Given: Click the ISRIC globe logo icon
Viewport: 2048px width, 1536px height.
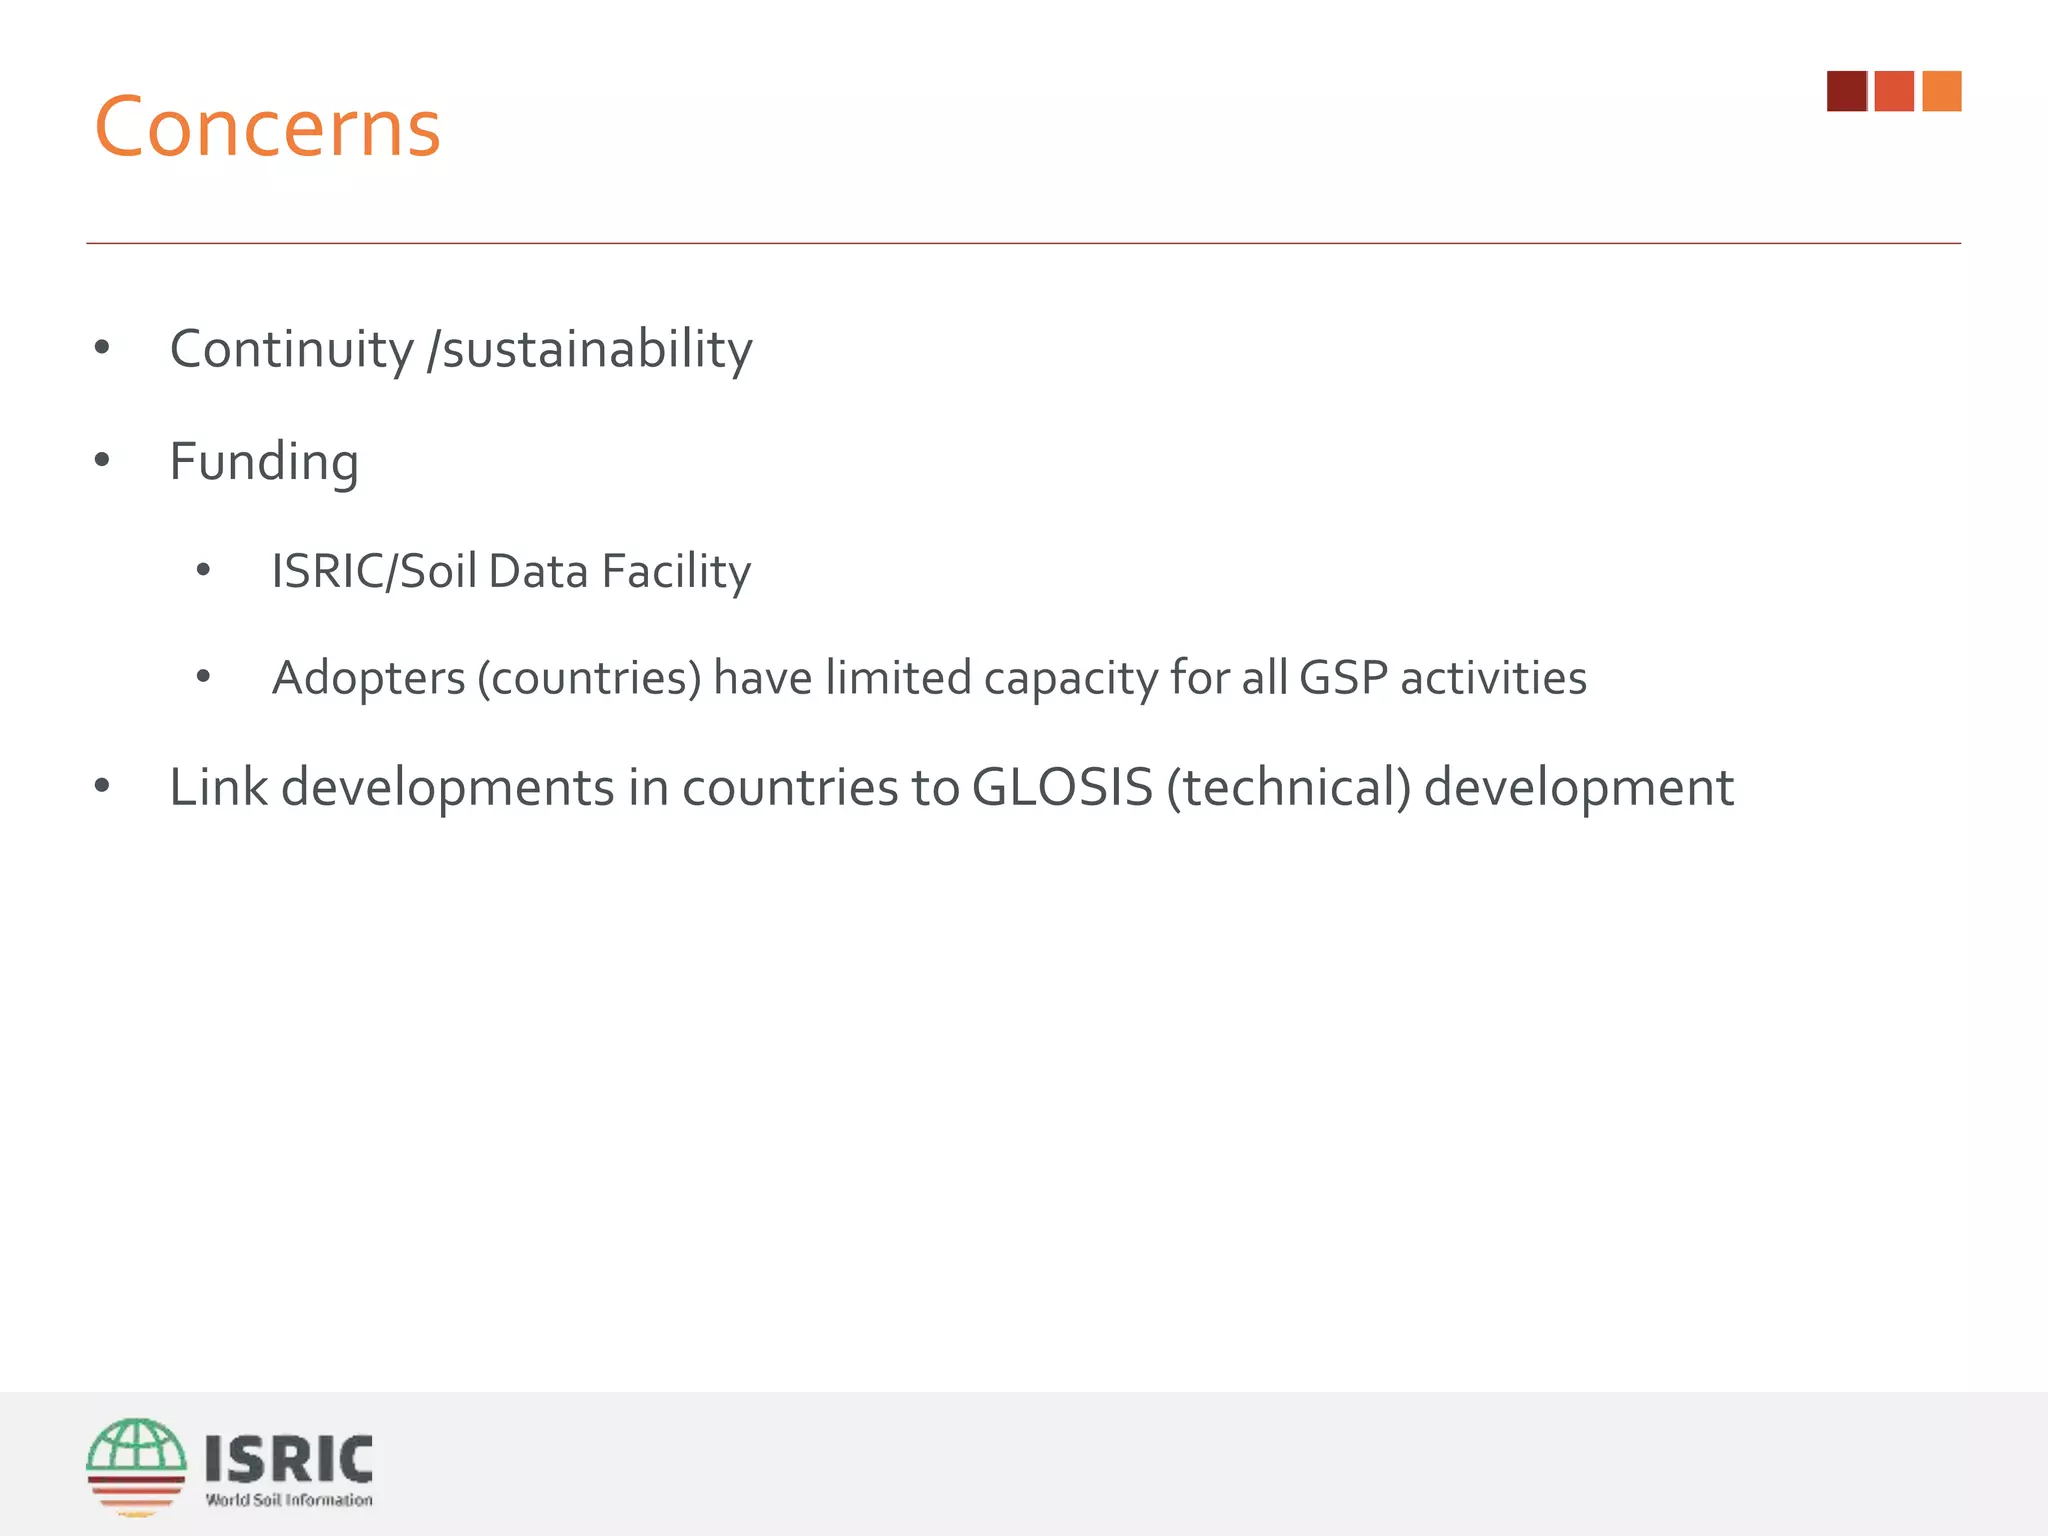Looking at the screenshot, I should pos(136,1467).
